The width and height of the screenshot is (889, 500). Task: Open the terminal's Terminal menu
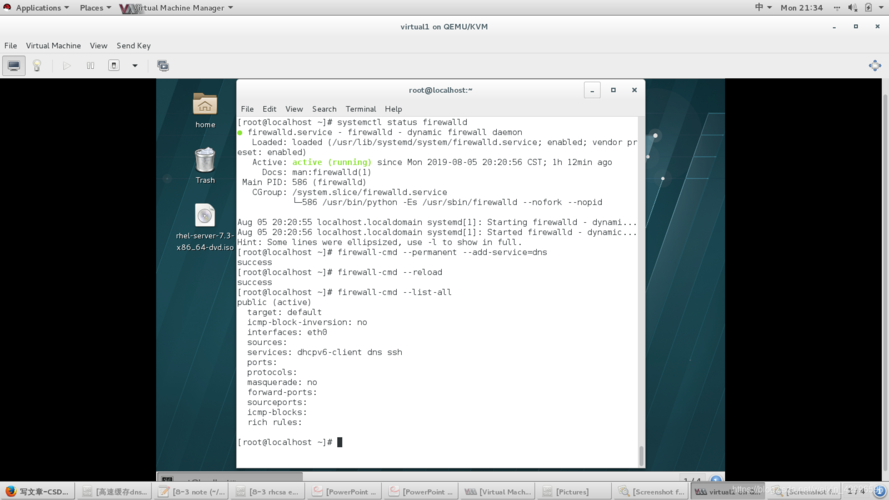(x=361, y=109)
